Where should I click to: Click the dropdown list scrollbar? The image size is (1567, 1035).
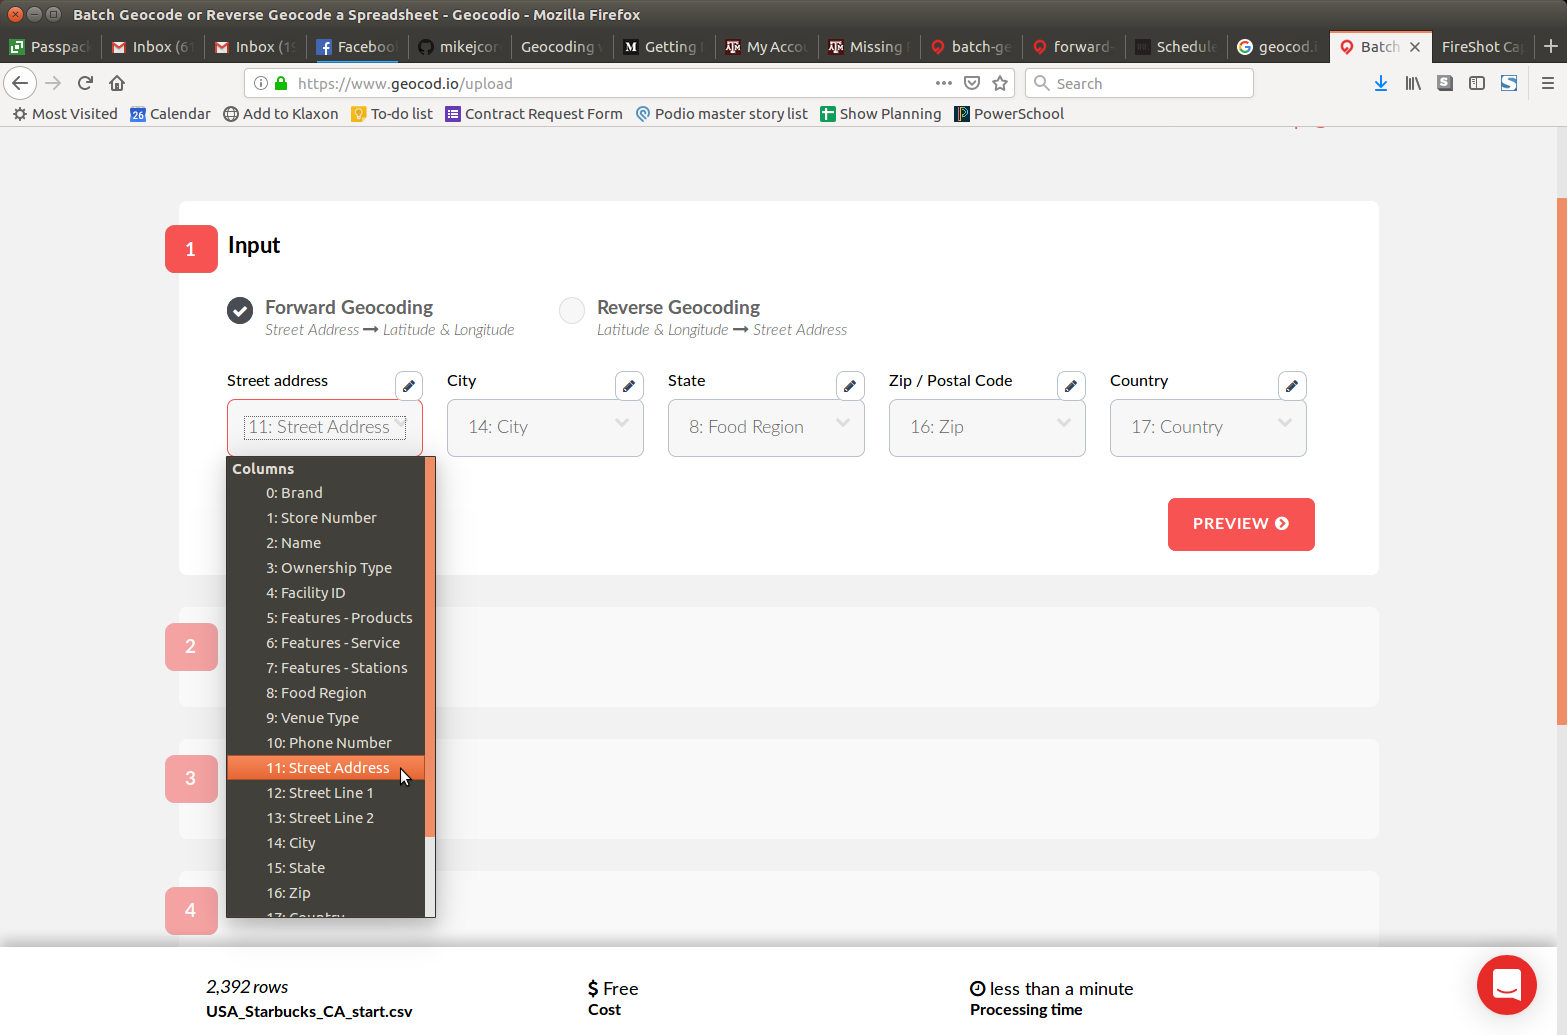click(430, 646)
